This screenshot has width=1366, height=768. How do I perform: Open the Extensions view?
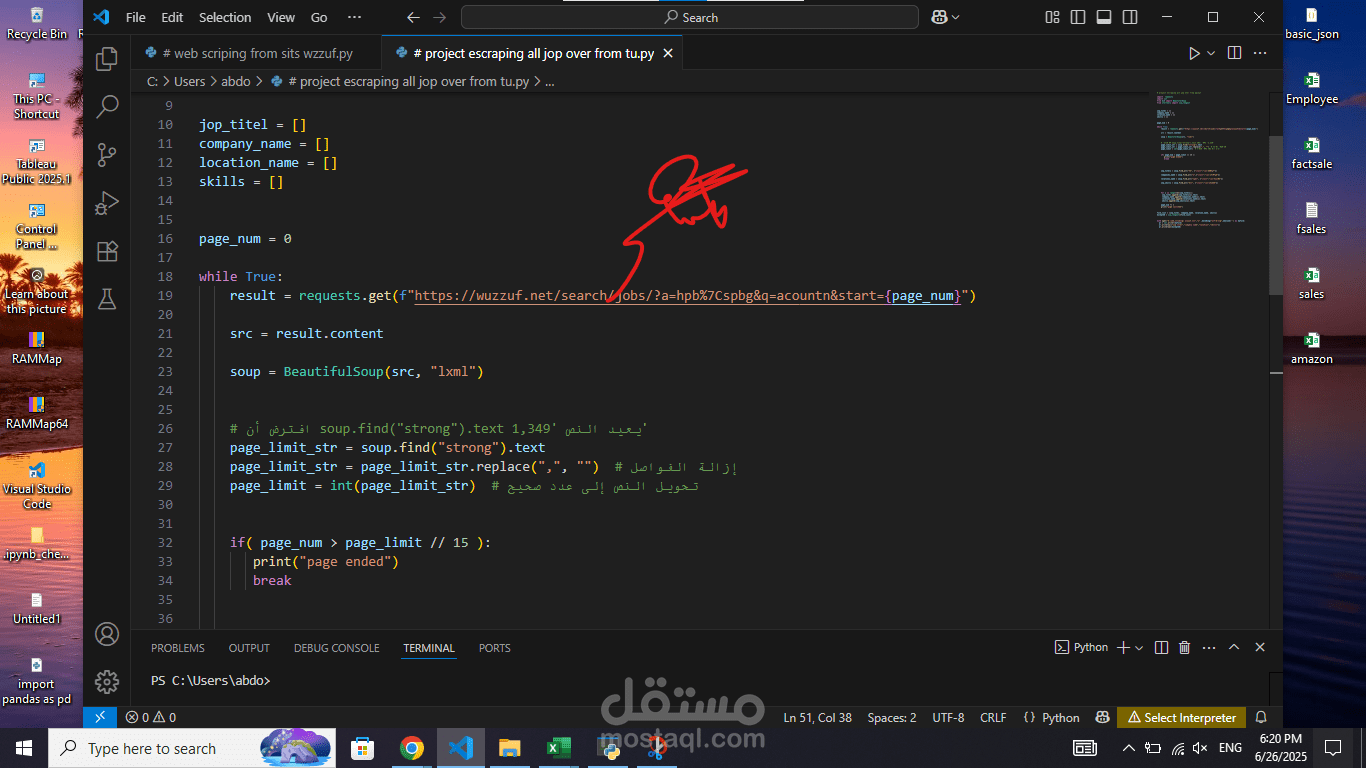(x=107, y=251)
